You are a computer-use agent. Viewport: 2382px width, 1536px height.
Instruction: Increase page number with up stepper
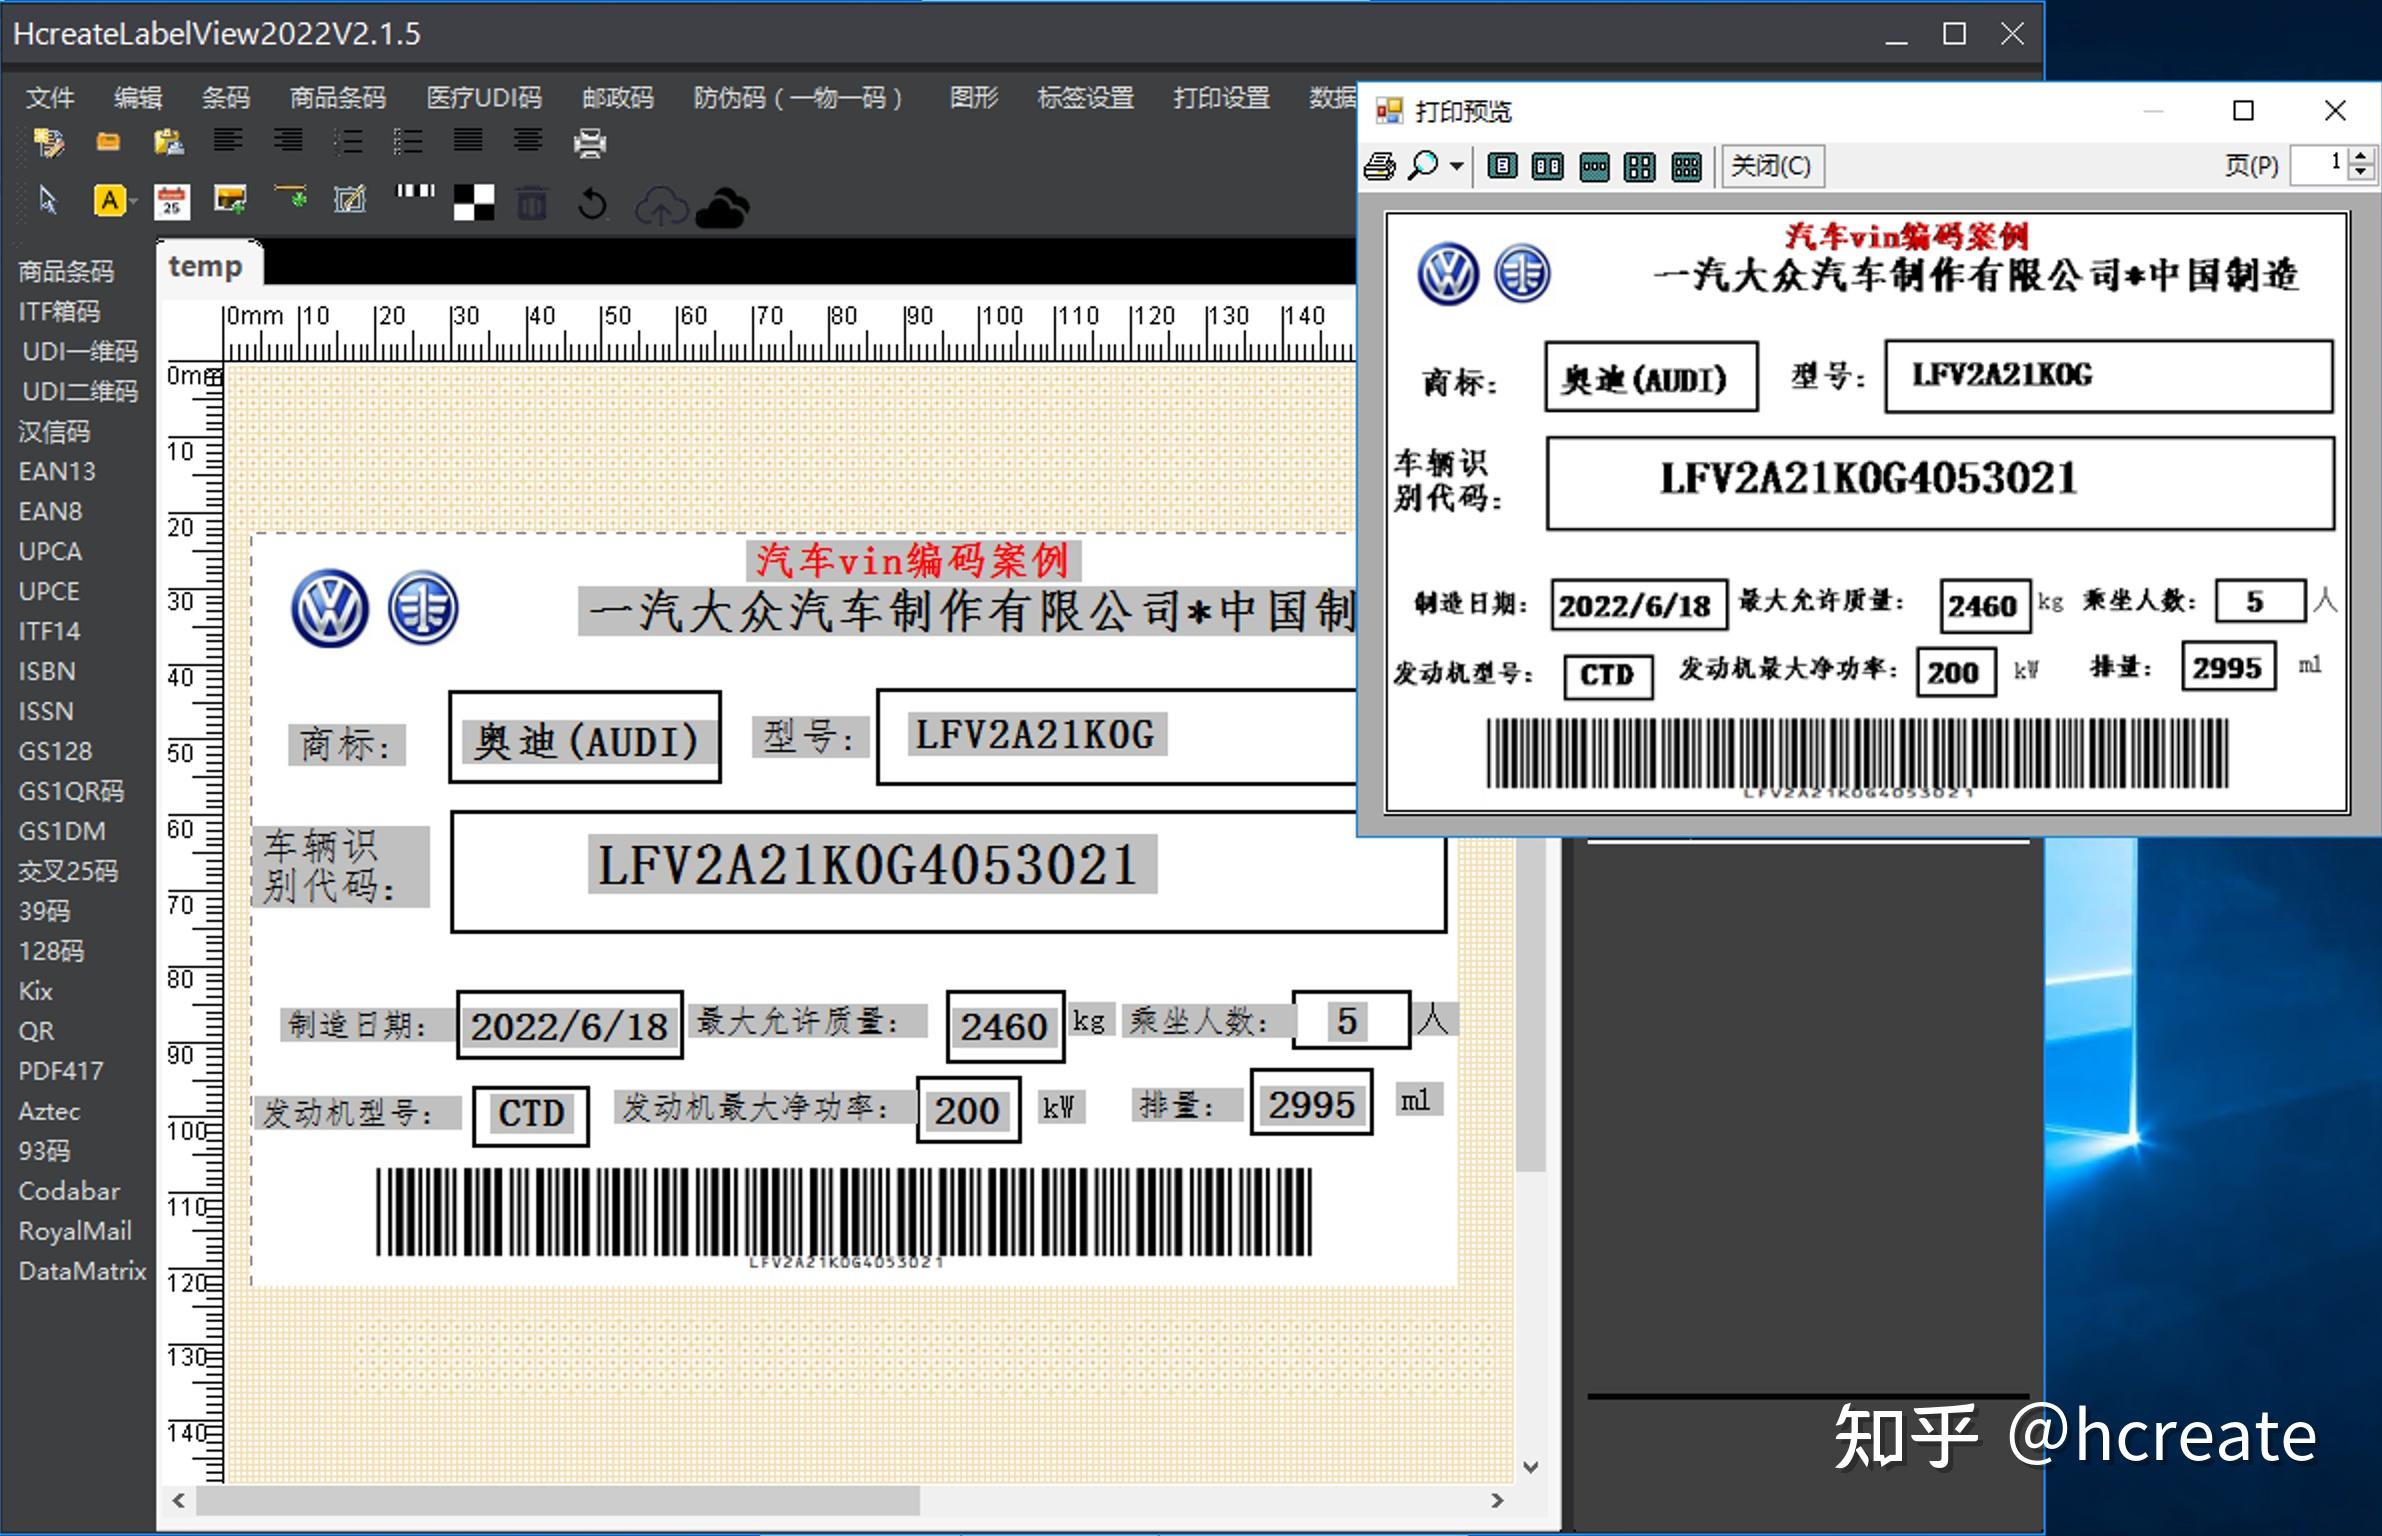(x=2361, y=155)
